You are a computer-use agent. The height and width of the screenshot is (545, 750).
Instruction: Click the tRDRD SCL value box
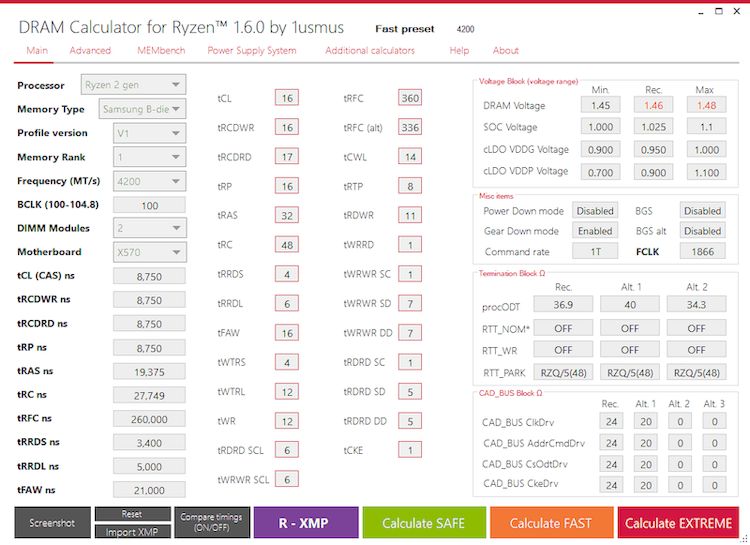287,450
